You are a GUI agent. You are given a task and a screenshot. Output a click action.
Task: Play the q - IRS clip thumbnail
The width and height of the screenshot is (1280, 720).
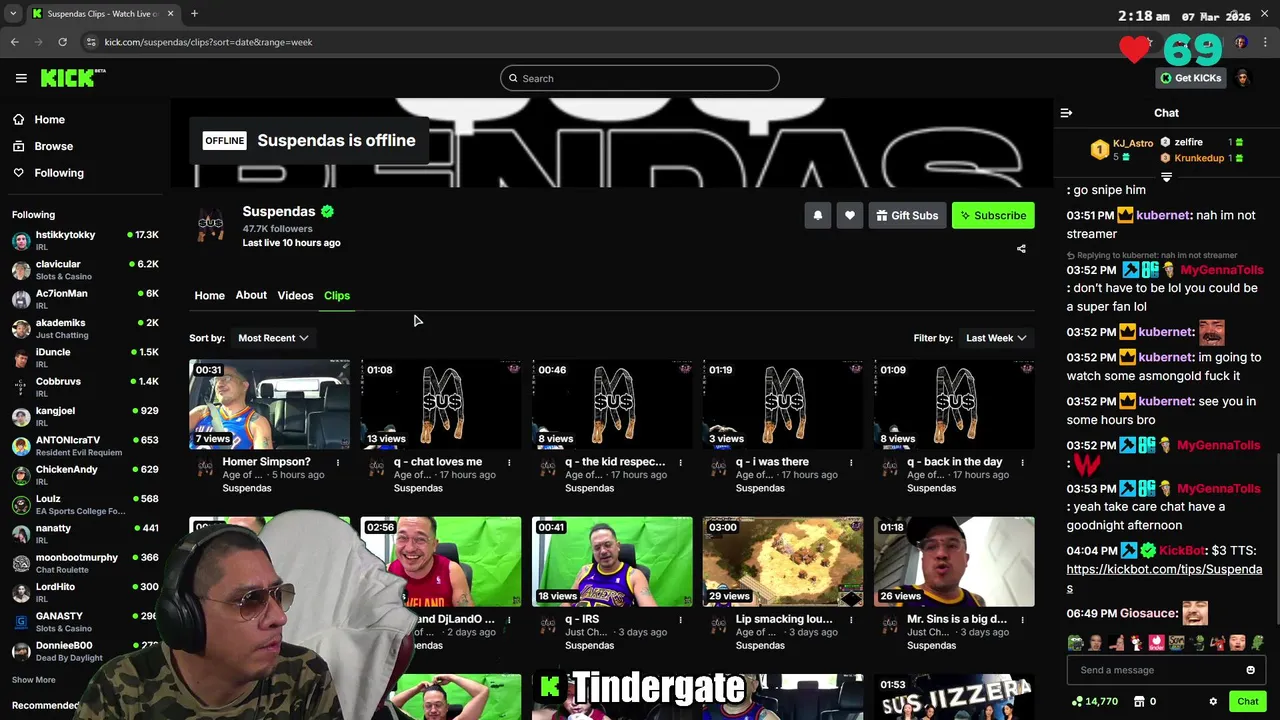612,561
